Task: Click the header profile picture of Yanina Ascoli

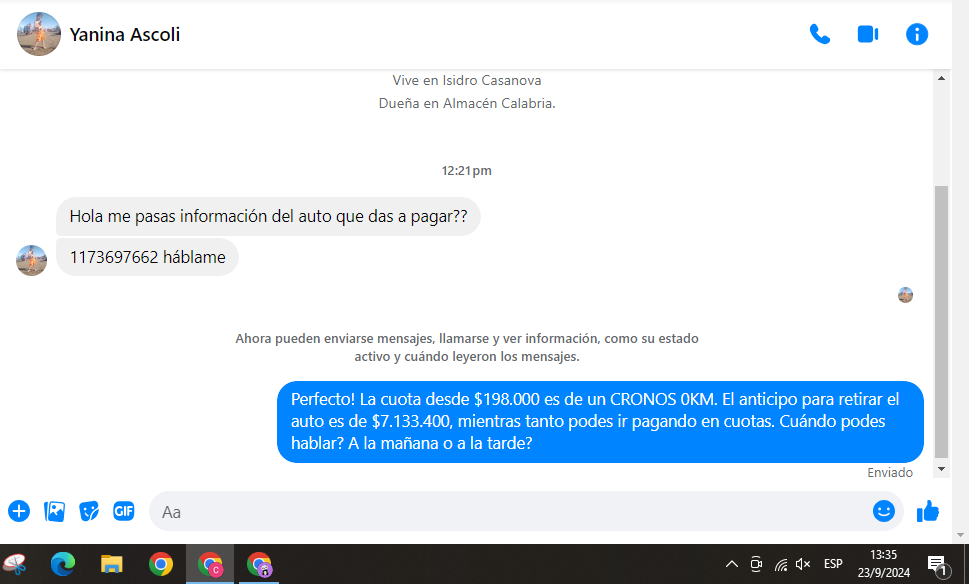Action: [x=39, y=35]
